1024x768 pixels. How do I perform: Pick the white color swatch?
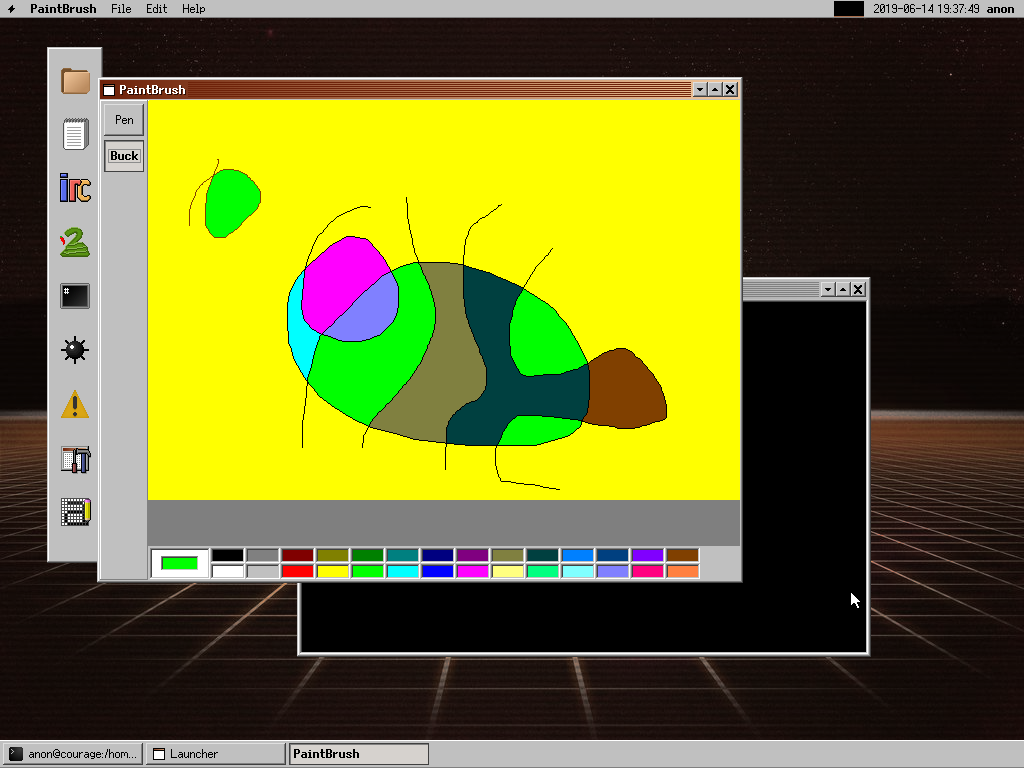228,571
